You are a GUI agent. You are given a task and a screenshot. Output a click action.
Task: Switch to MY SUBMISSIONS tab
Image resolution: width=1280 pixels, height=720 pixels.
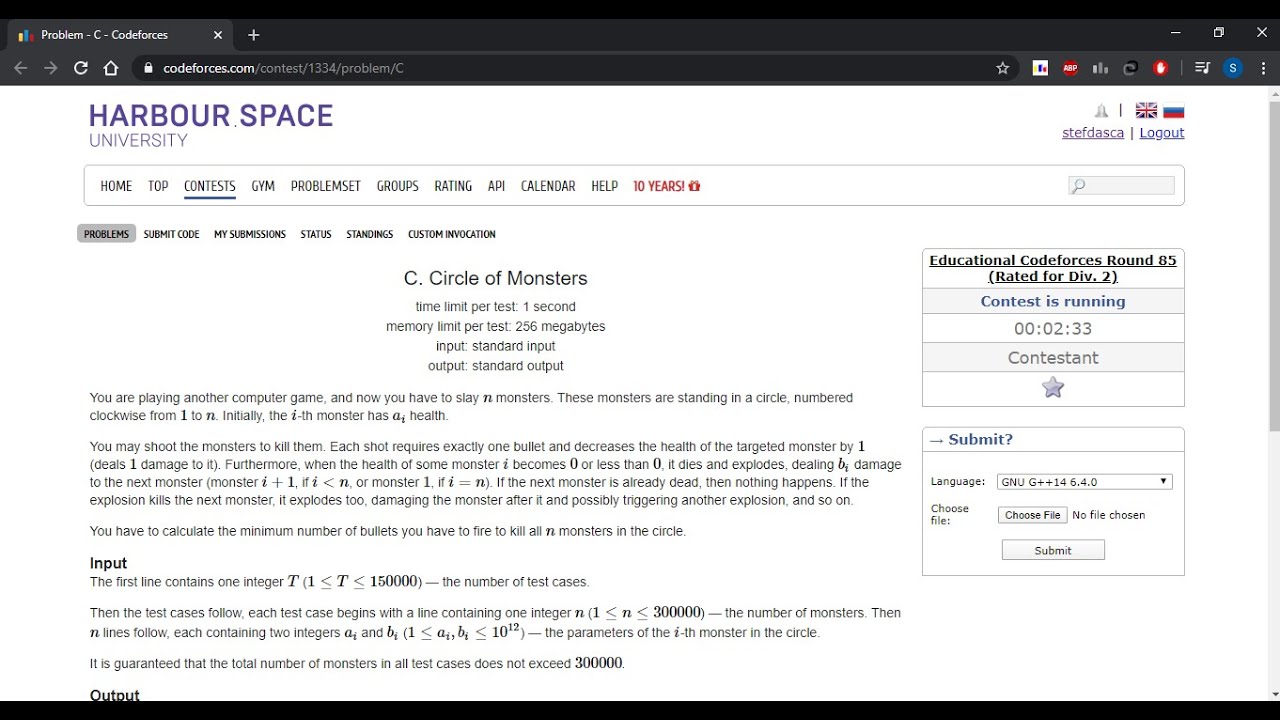click(250, 234)
